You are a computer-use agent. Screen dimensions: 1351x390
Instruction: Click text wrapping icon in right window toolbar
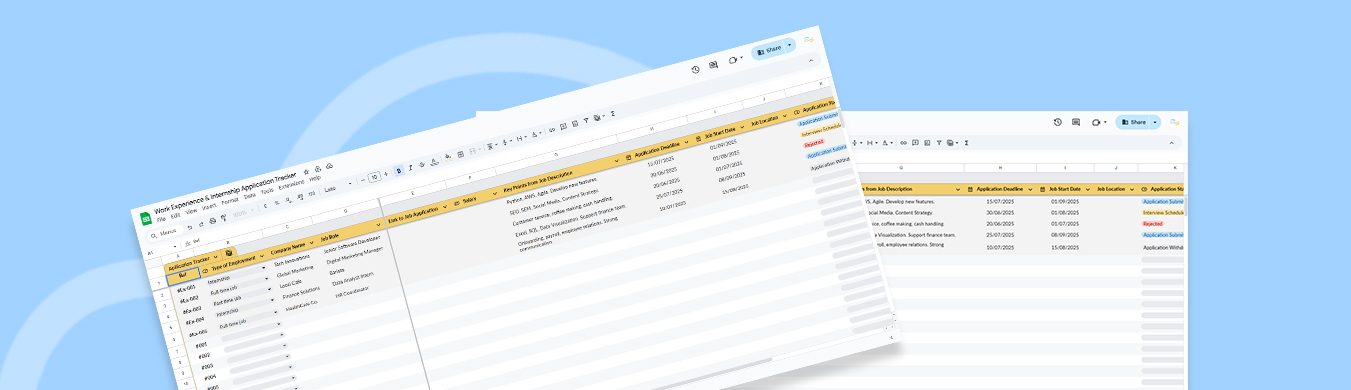[x=869, y=143]
